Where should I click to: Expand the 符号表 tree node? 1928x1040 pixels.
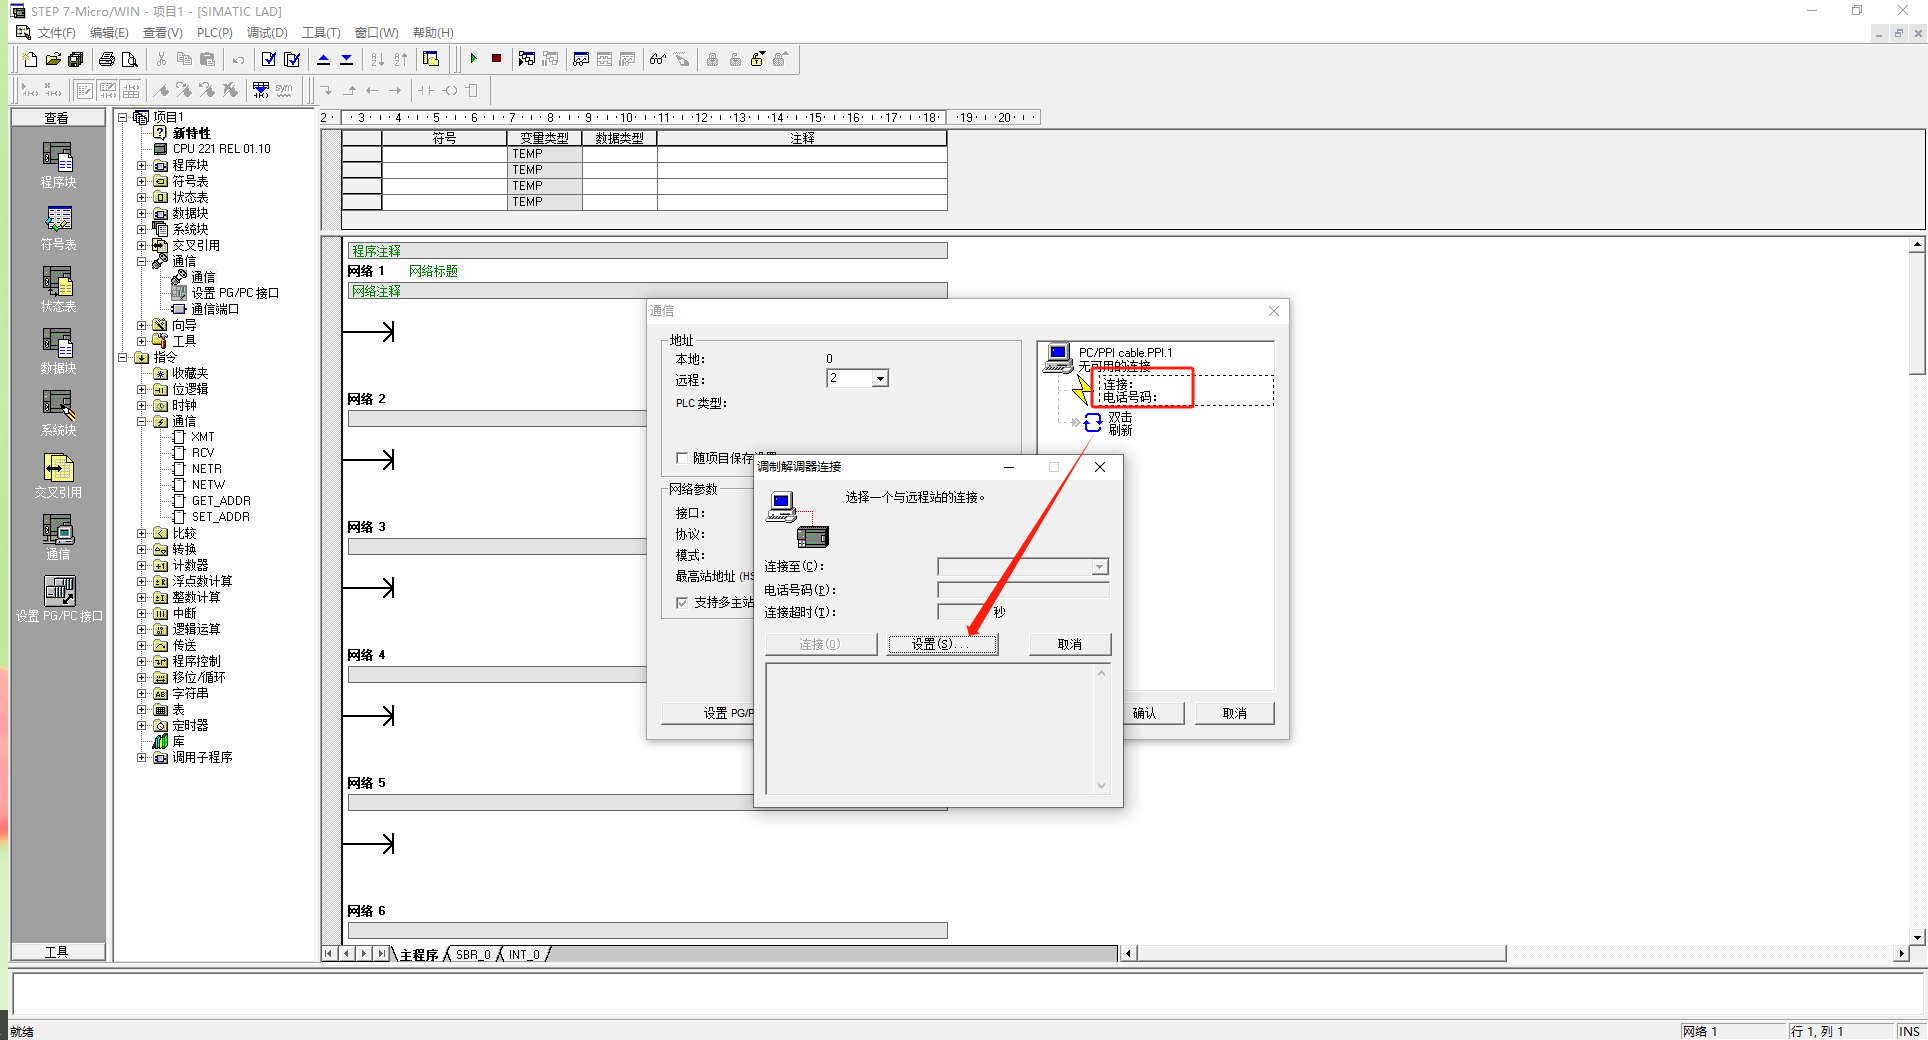pyautogui.click(x=142, y=181)
